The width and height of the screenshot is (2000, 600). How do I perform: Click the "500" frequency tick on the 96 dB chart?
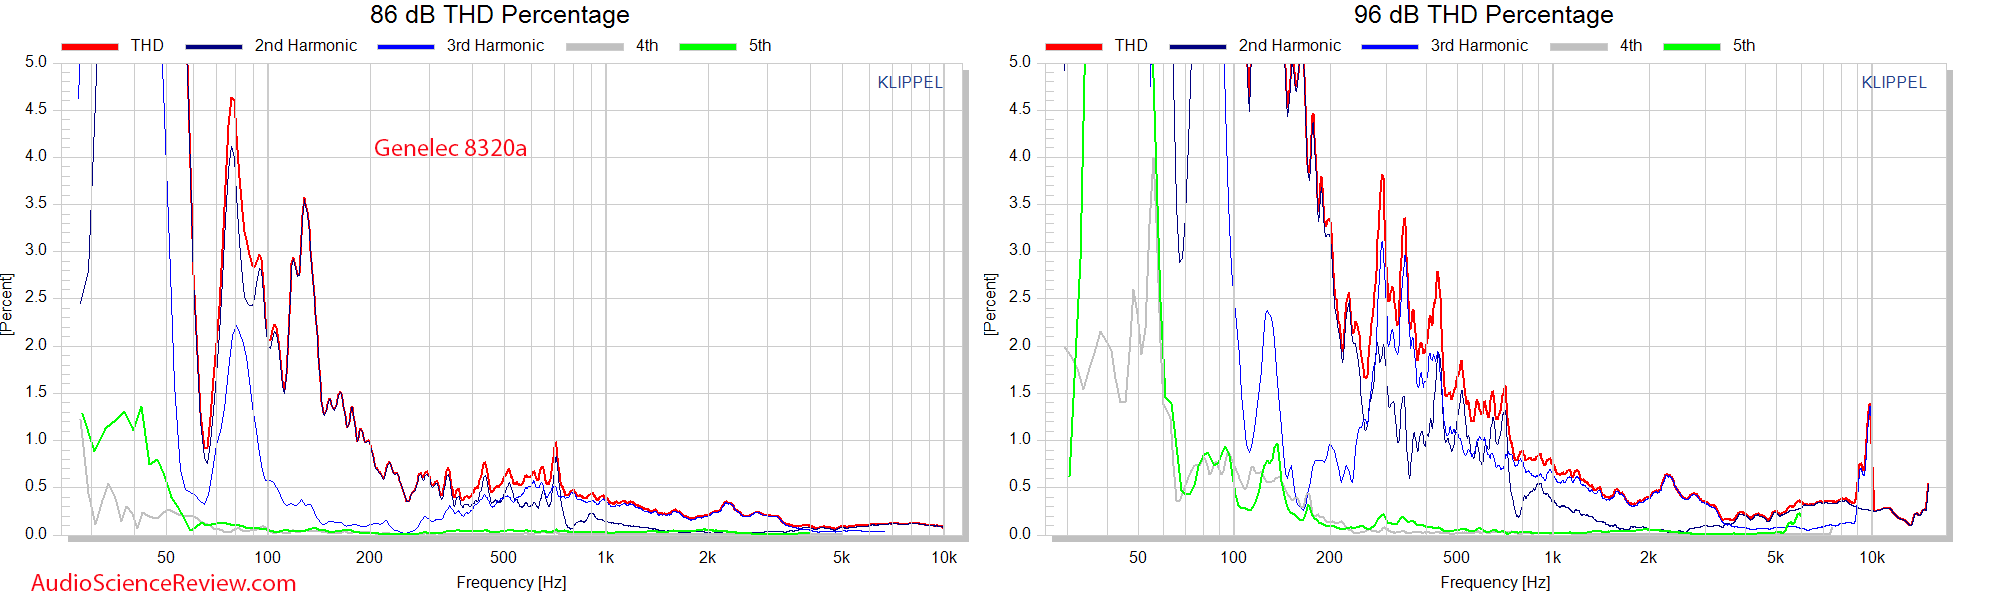(1456, 558)
